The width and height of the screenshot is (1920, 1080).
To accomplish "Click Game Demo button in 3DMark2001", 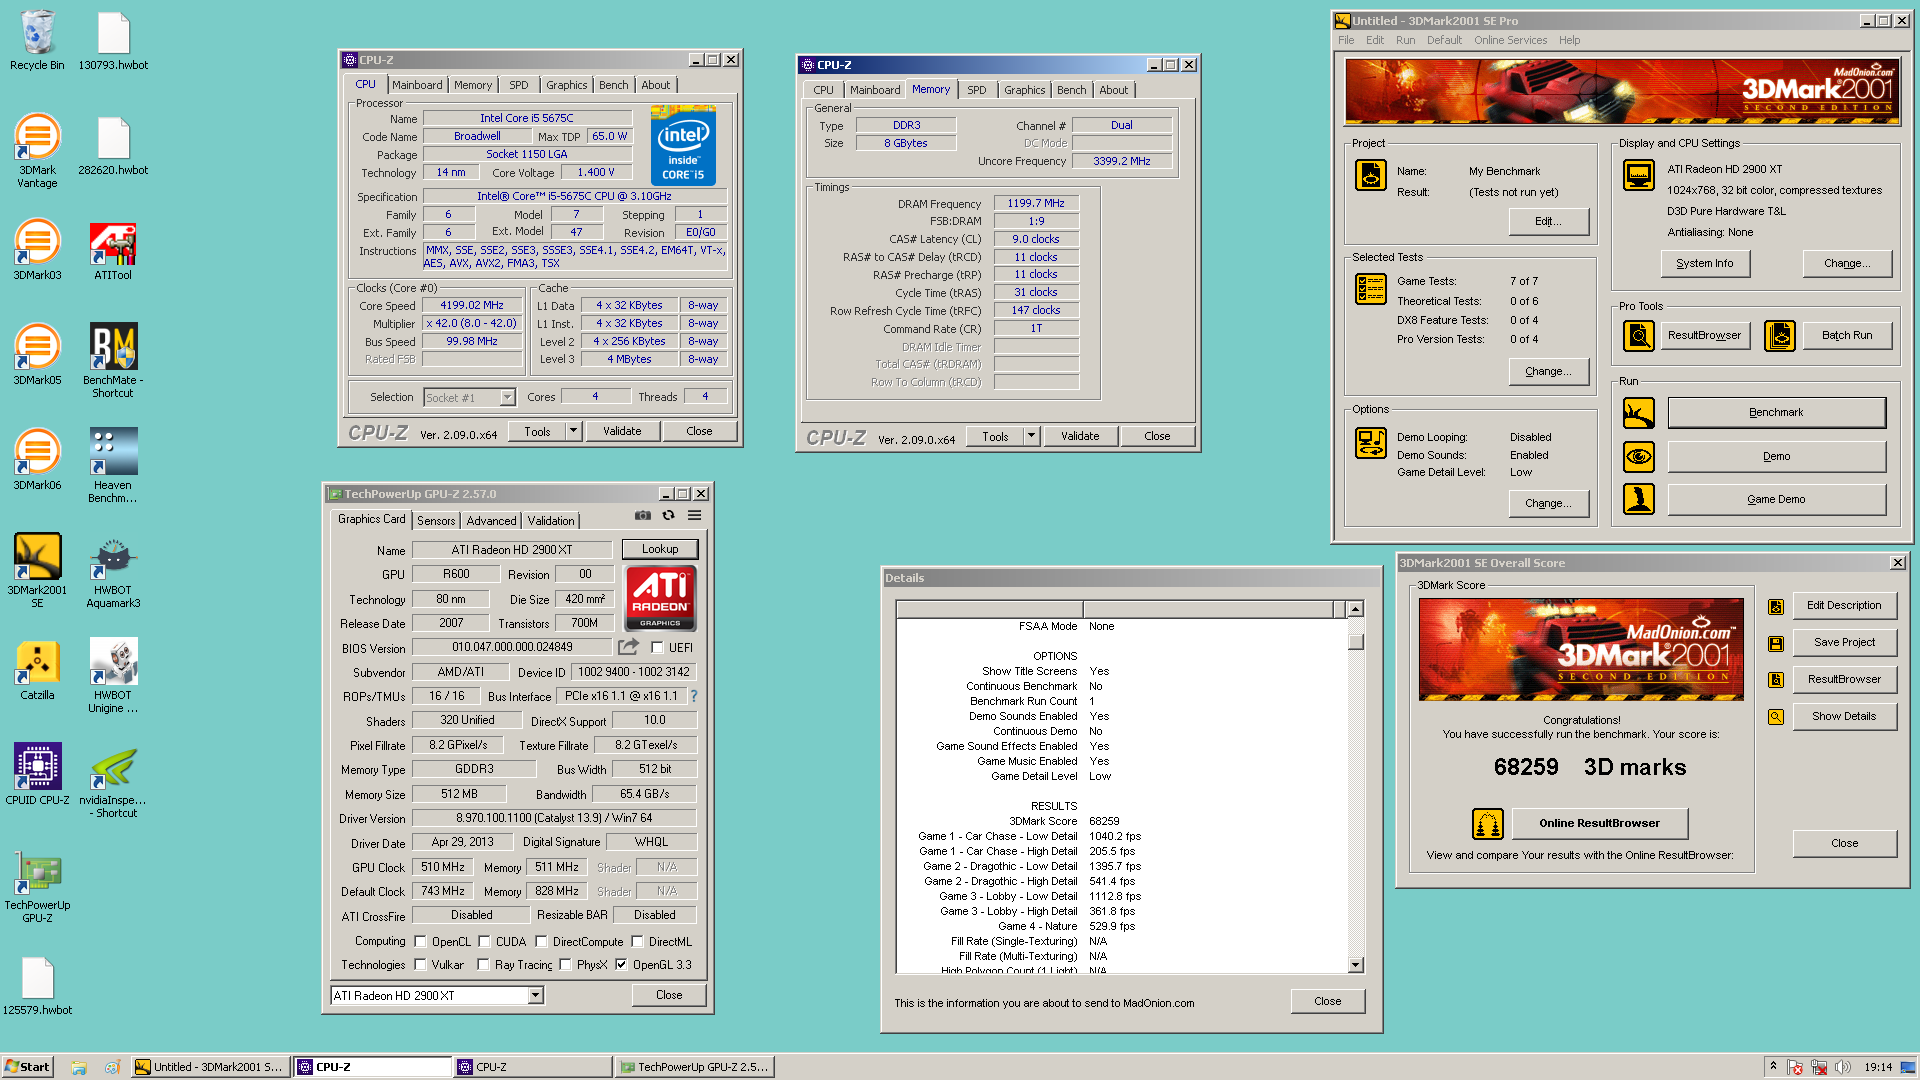I will pos(1776,500).
